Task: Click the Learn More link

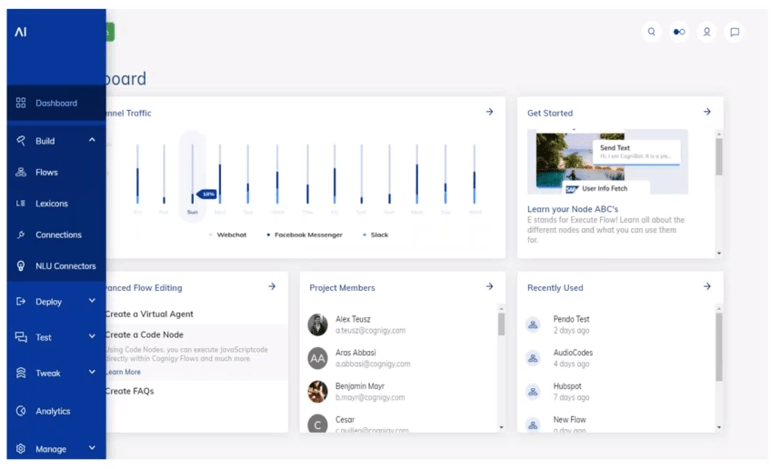Action: tap(123, 372)
